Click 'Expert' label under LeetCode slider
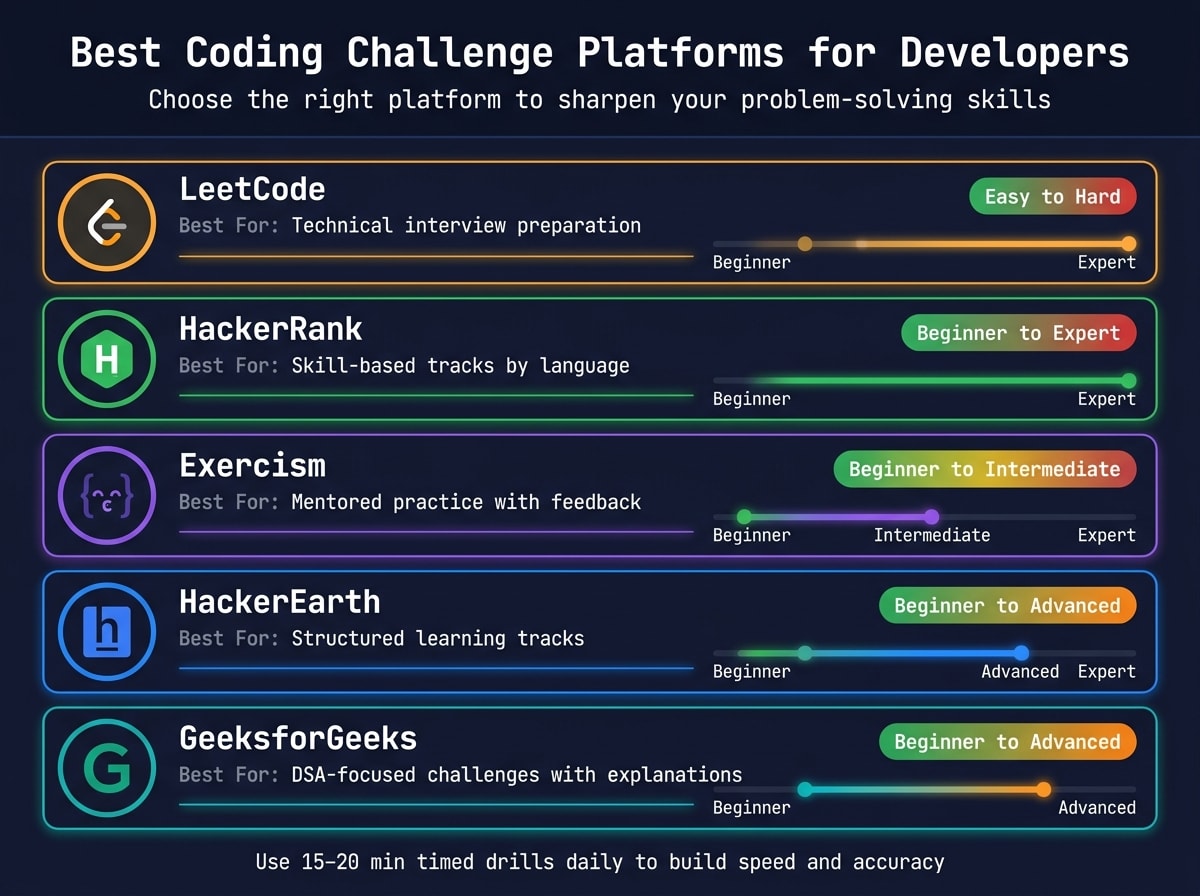Screen dimensions: 1200x896 coord(1107,263)
